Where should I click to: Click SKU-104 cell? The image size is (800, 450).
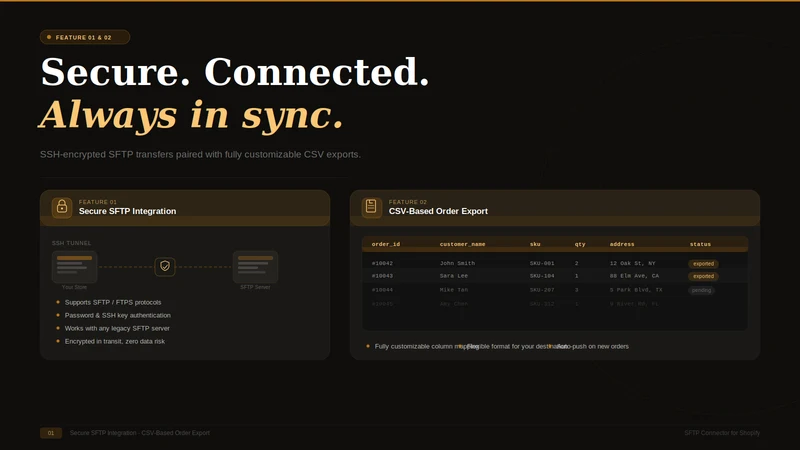542,276
